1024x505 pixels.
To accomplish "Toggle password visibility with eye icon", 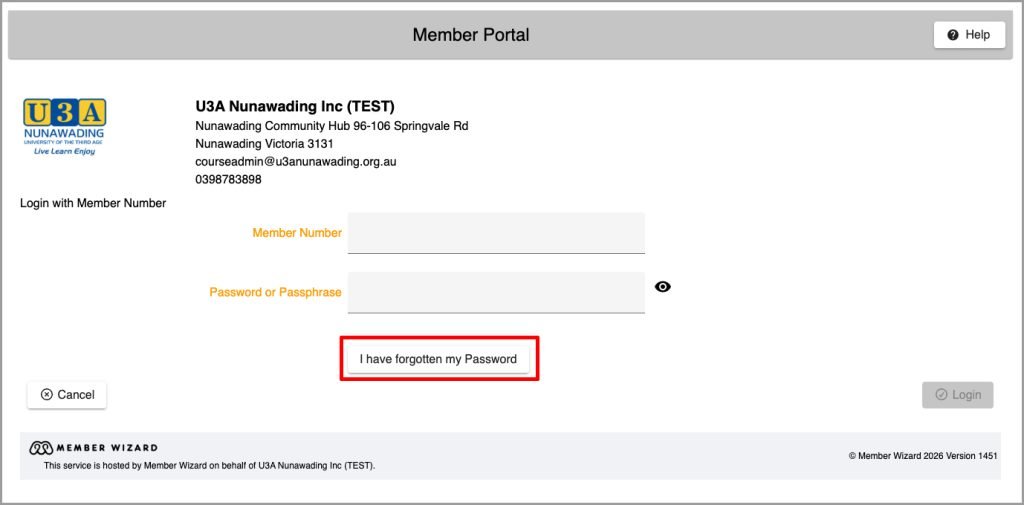I will (663, 286).
